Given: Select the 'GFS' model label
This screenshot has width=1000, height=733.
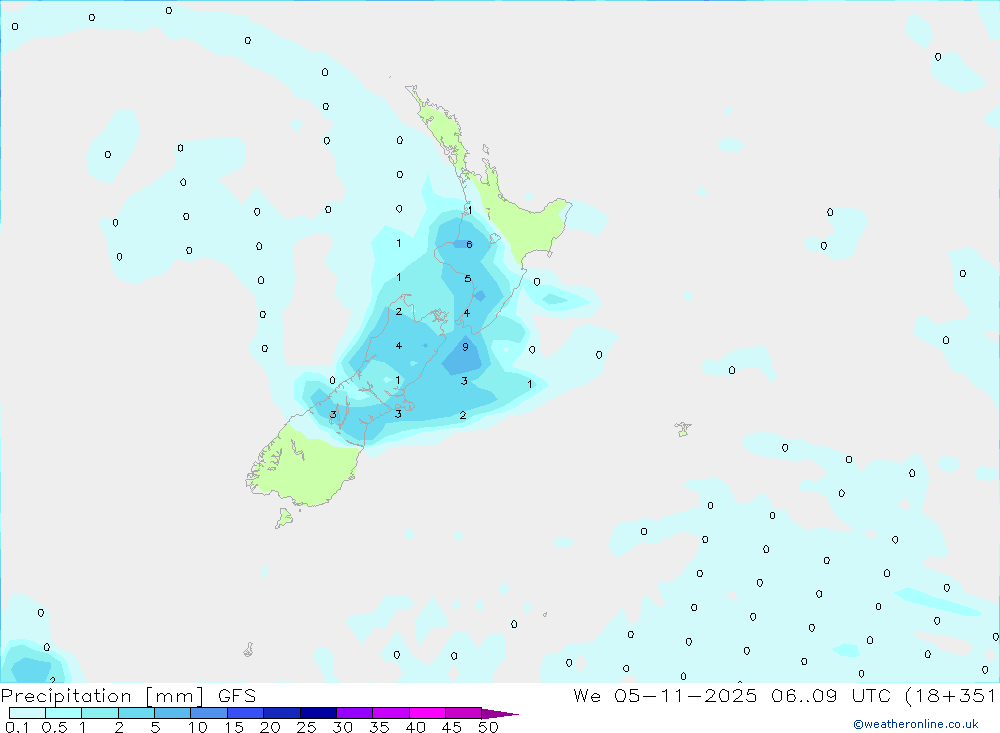Looking at the screenshot, I should 237,695.
